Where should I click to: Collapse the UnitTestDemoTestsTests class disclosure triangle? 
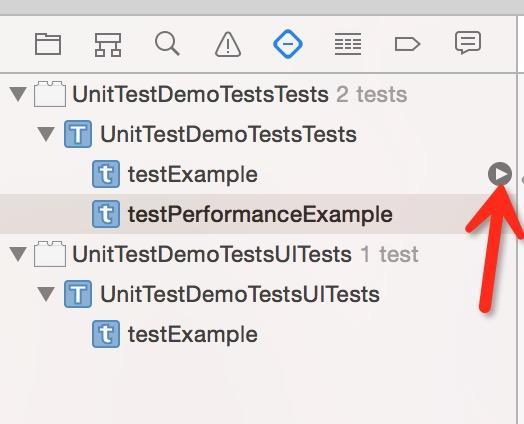pos(46,134)
